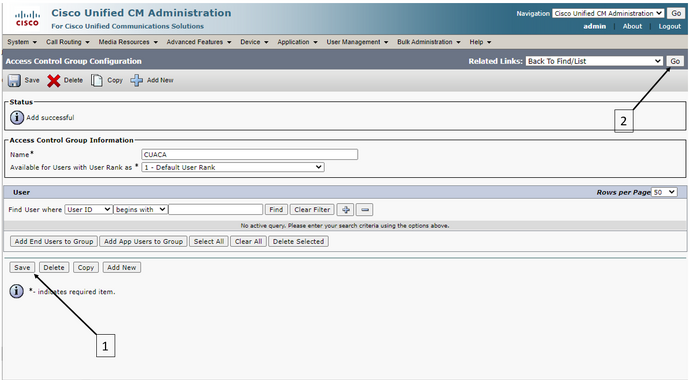Screen dimensions: 690x380
Task: Open the User ID search field dropdown
Action: click(88, 209)
